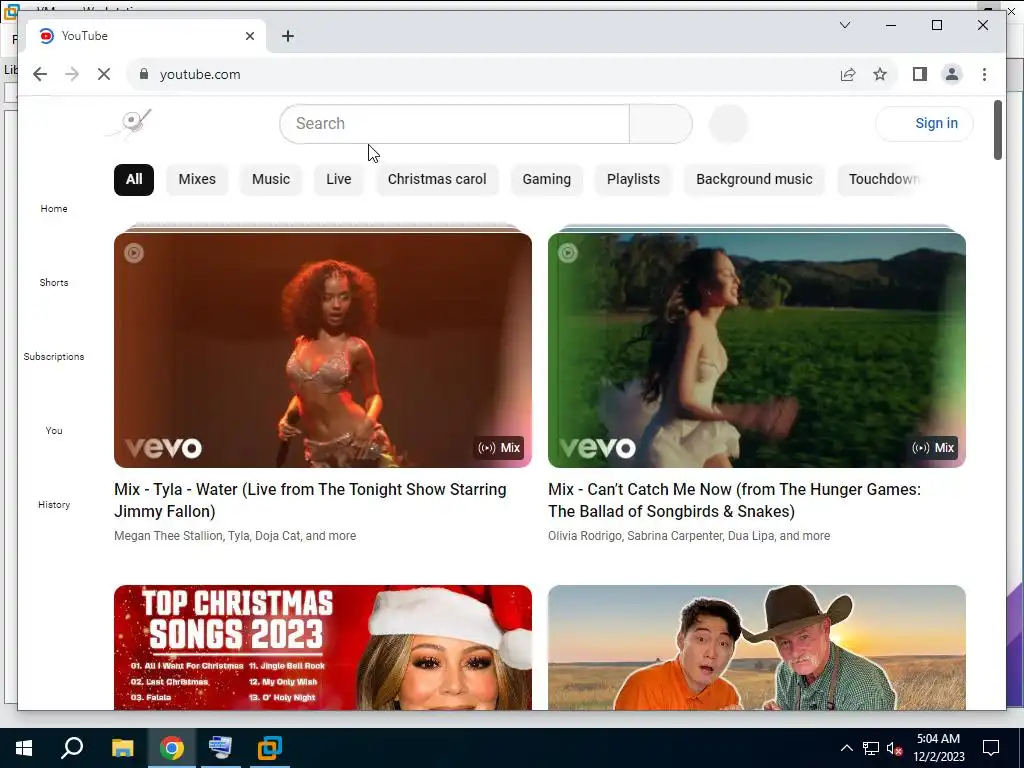Close the YouTube tab
The height and width of the screenshot is (768, 1024).
pos(249,36)
